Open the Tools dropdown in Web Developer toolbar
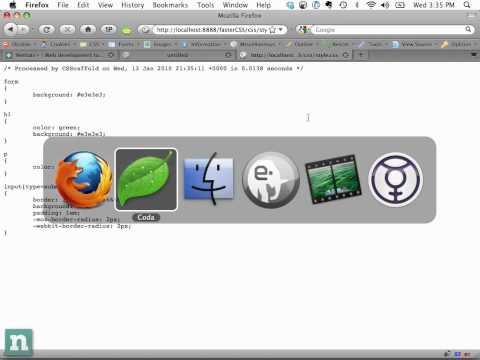Viewport: 480px width, 360px height. [373, 44]
